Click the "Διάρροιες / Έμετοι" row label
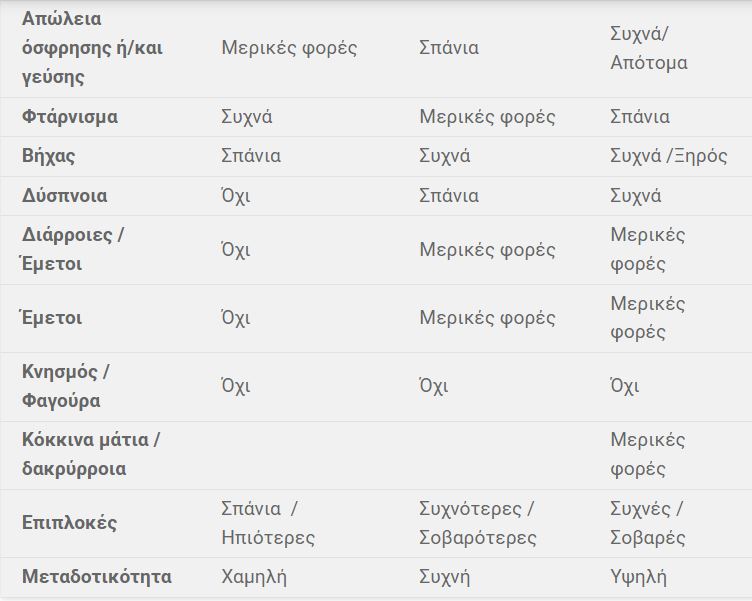 pyautogui.click(x=73, y=249)
